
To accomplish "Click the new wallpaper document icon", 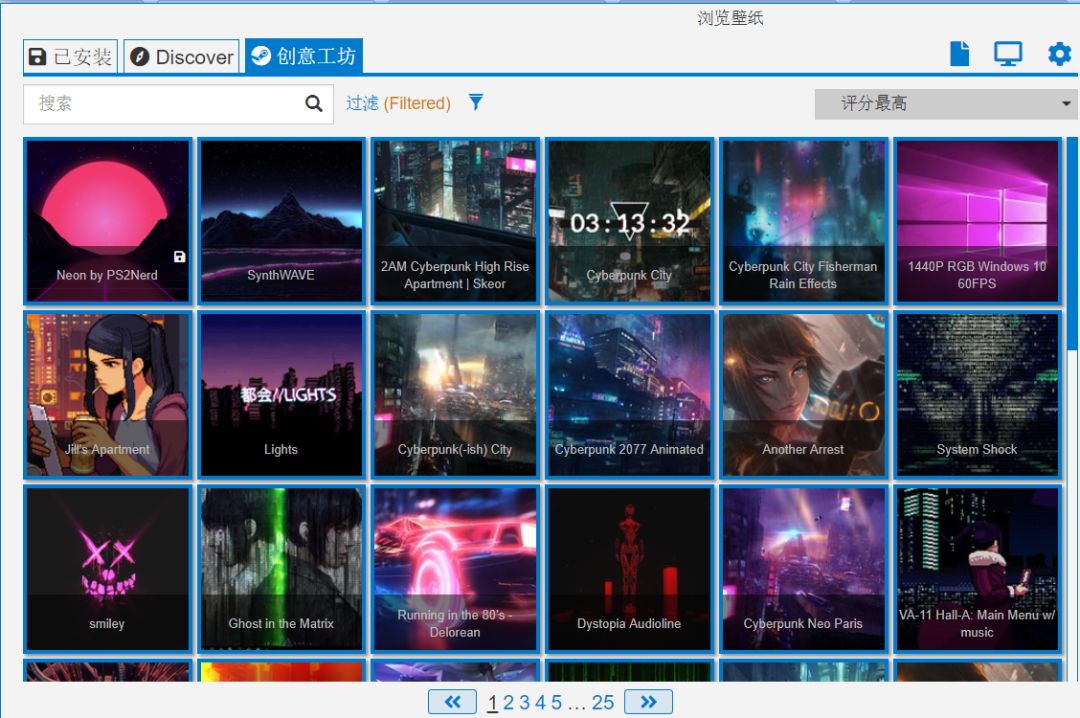I will (958, 53).
